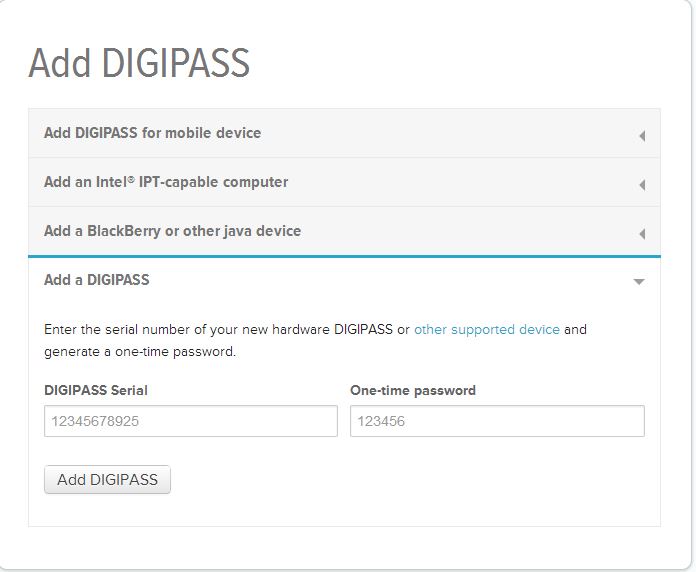The width and height of the screenshot is (696, 572).
Task: Expand the BlackBerry or java device arrow
Action: coord(642,233)
